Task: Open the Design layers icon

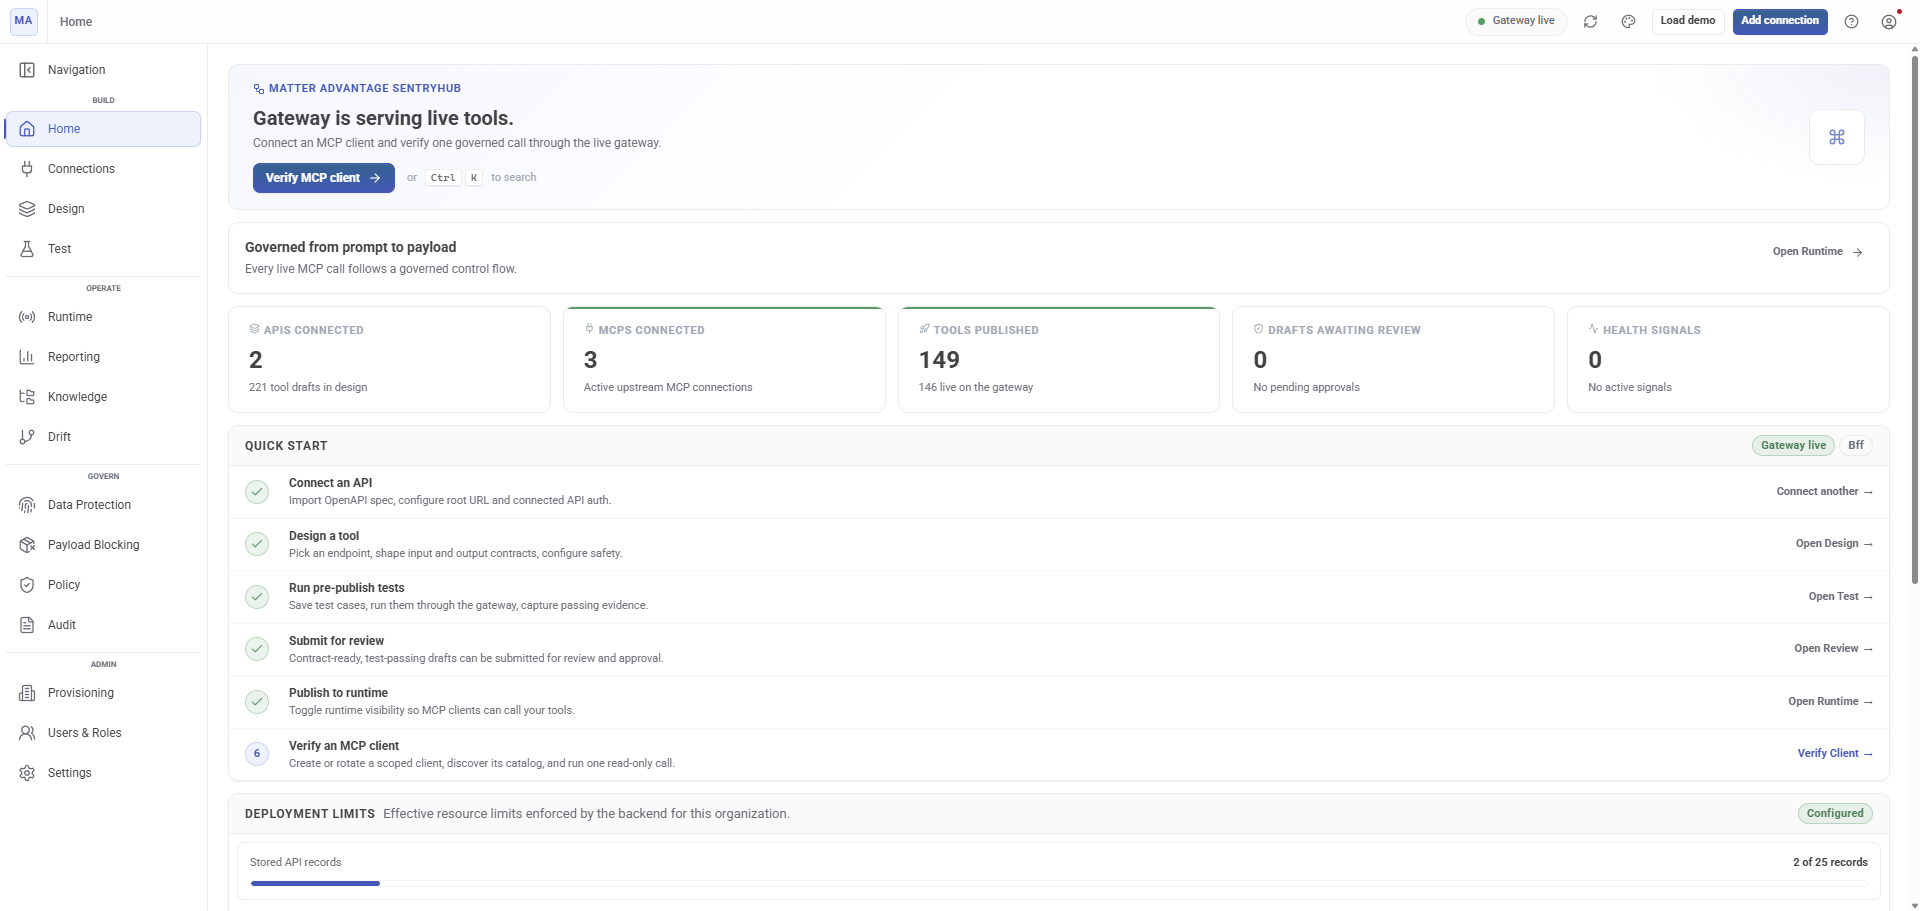Action: (27, 209)
